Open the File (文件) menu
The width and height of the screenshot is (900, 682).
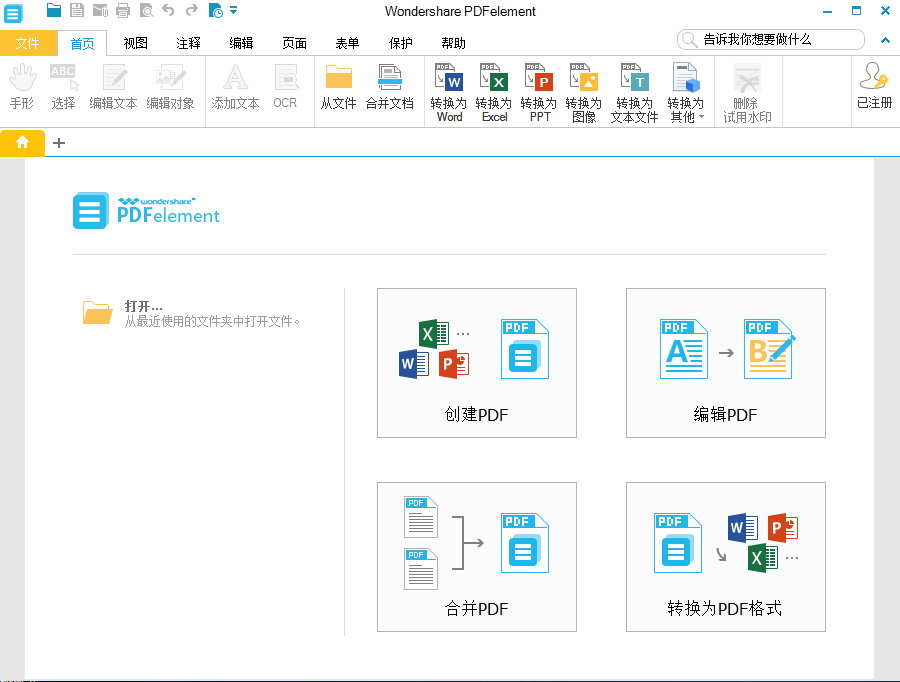coord(28,43)
